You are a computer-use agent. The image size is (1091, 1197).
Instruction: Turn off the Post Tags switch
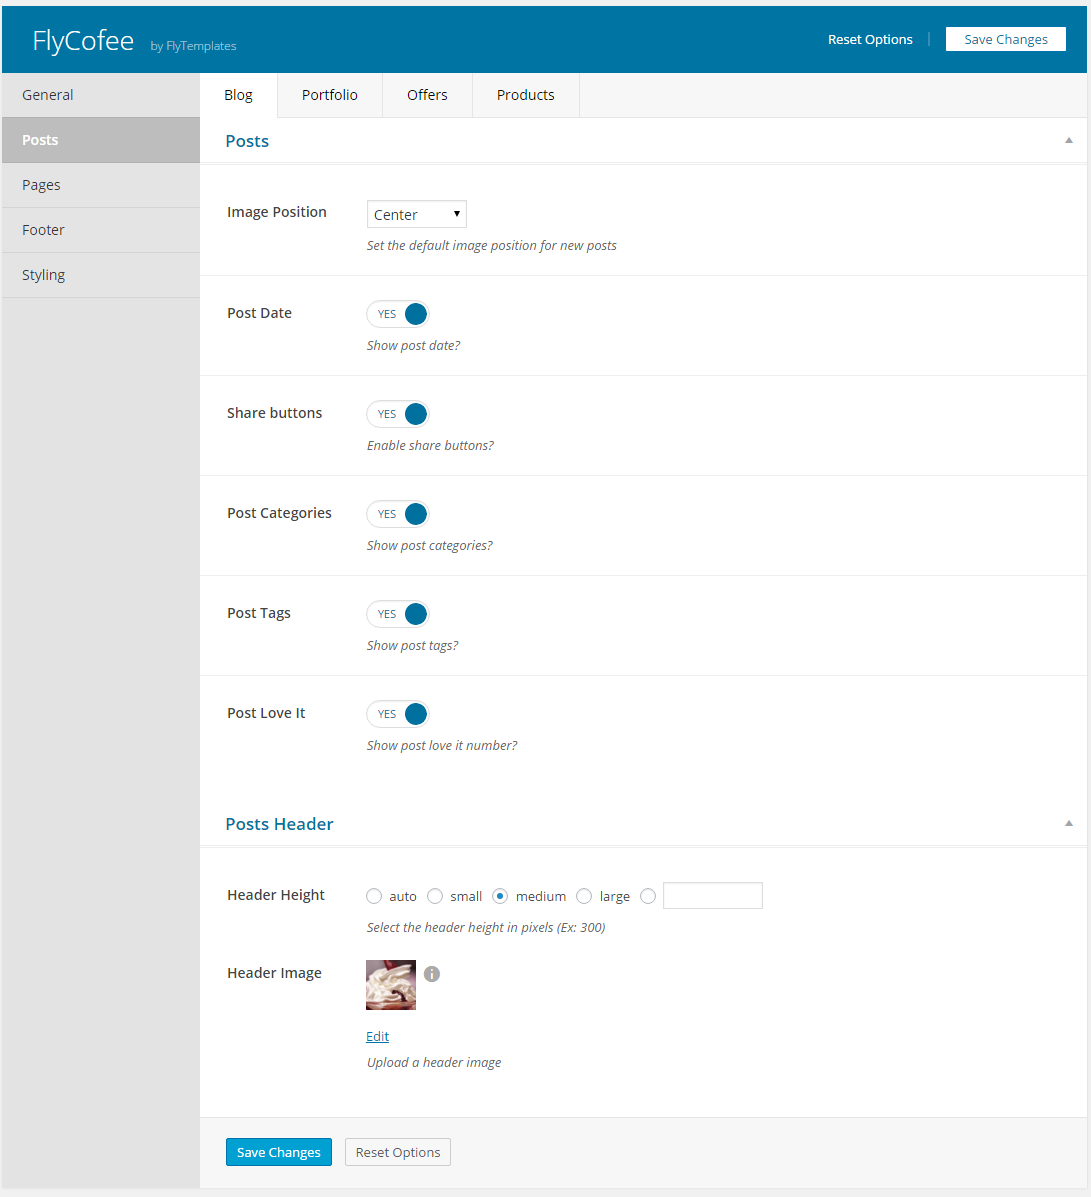(398, 614)
